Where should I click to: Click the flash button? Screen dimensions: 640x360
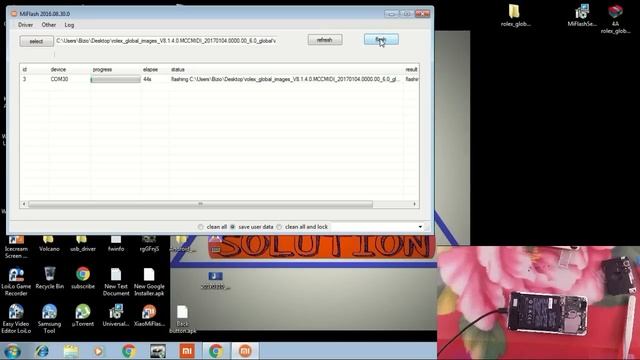(x=381, y=40)
